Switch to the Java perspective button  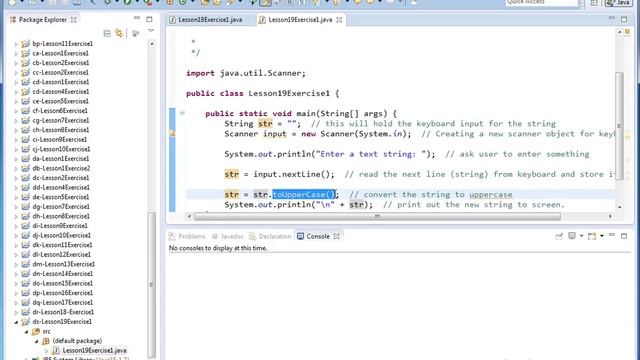(x=619, y=3)
